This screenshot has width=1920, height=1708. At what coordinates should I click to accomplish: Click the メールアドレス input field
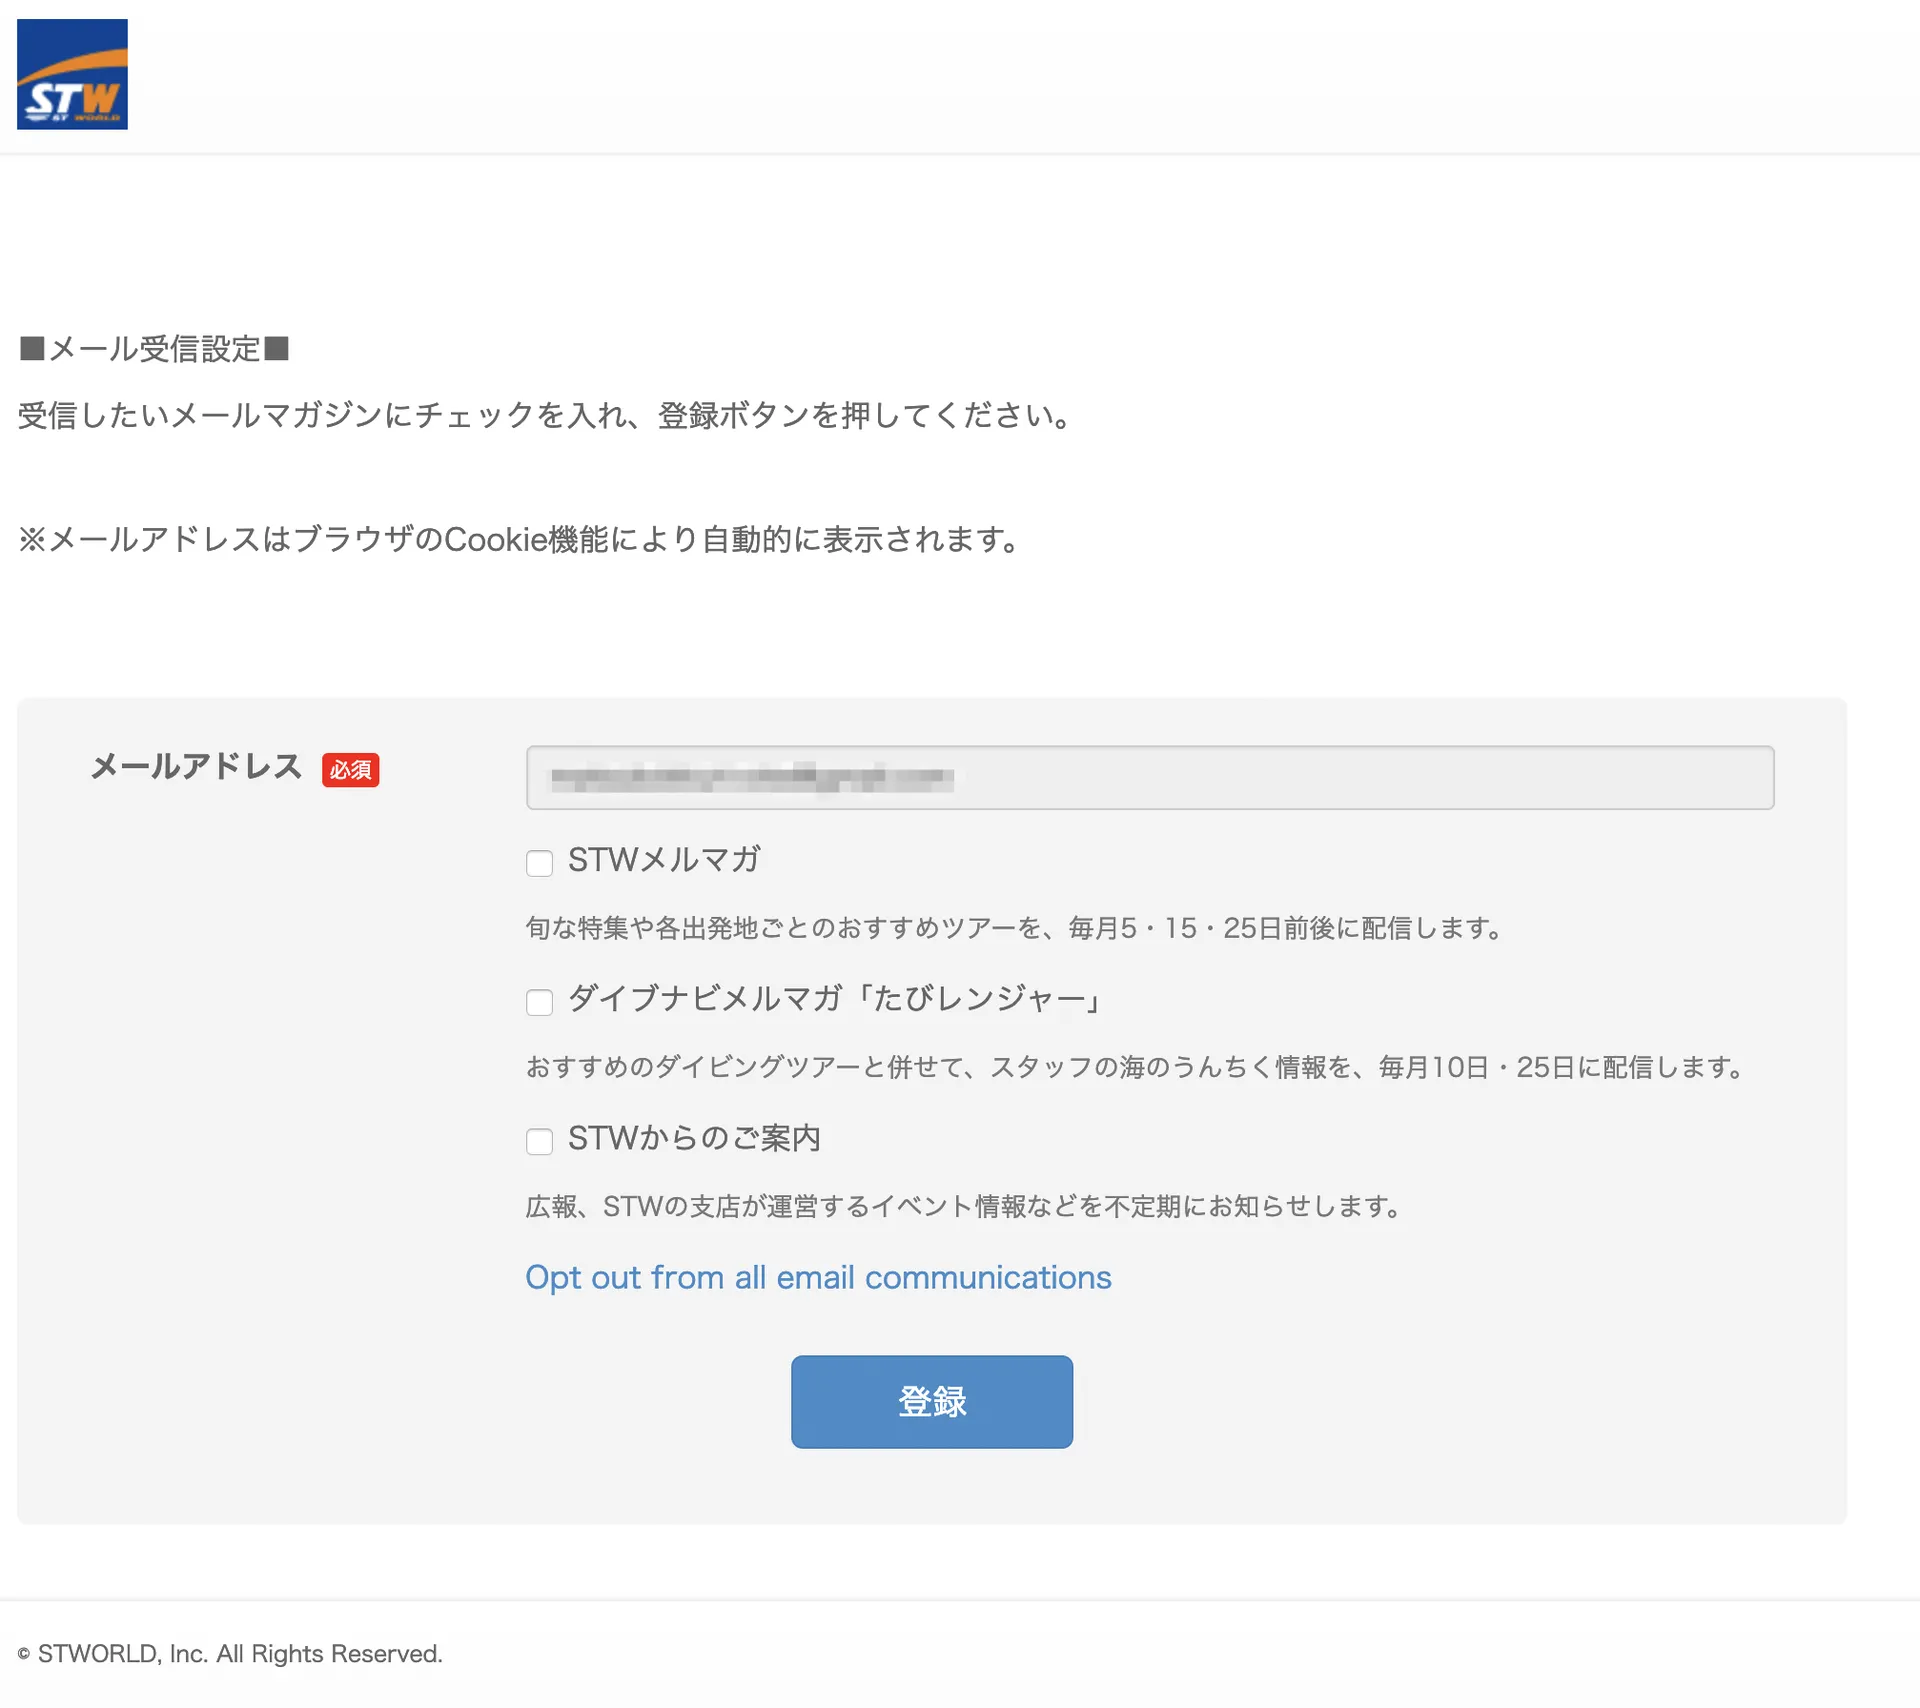(x=1150, y=777)
